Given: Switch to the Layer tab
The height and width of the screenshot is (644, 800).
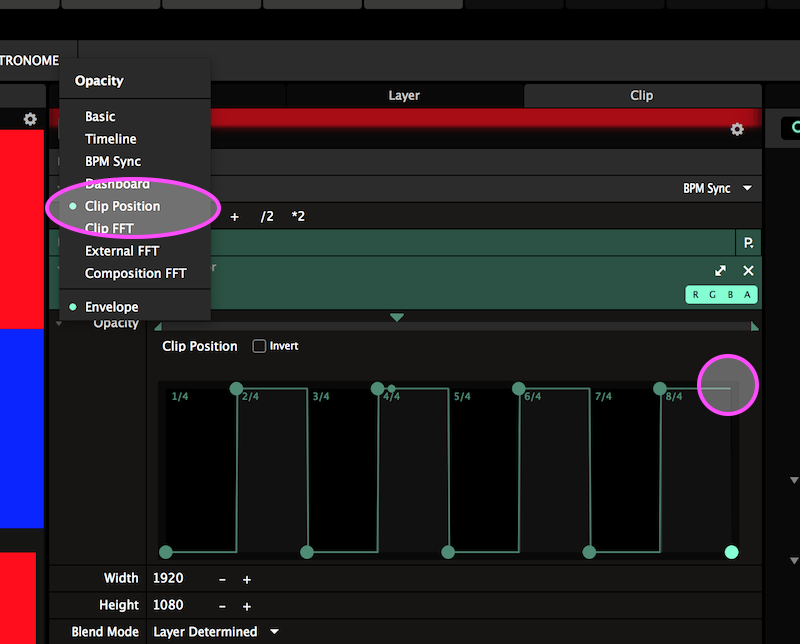Looking at the screenshot, I should point(404,96).
